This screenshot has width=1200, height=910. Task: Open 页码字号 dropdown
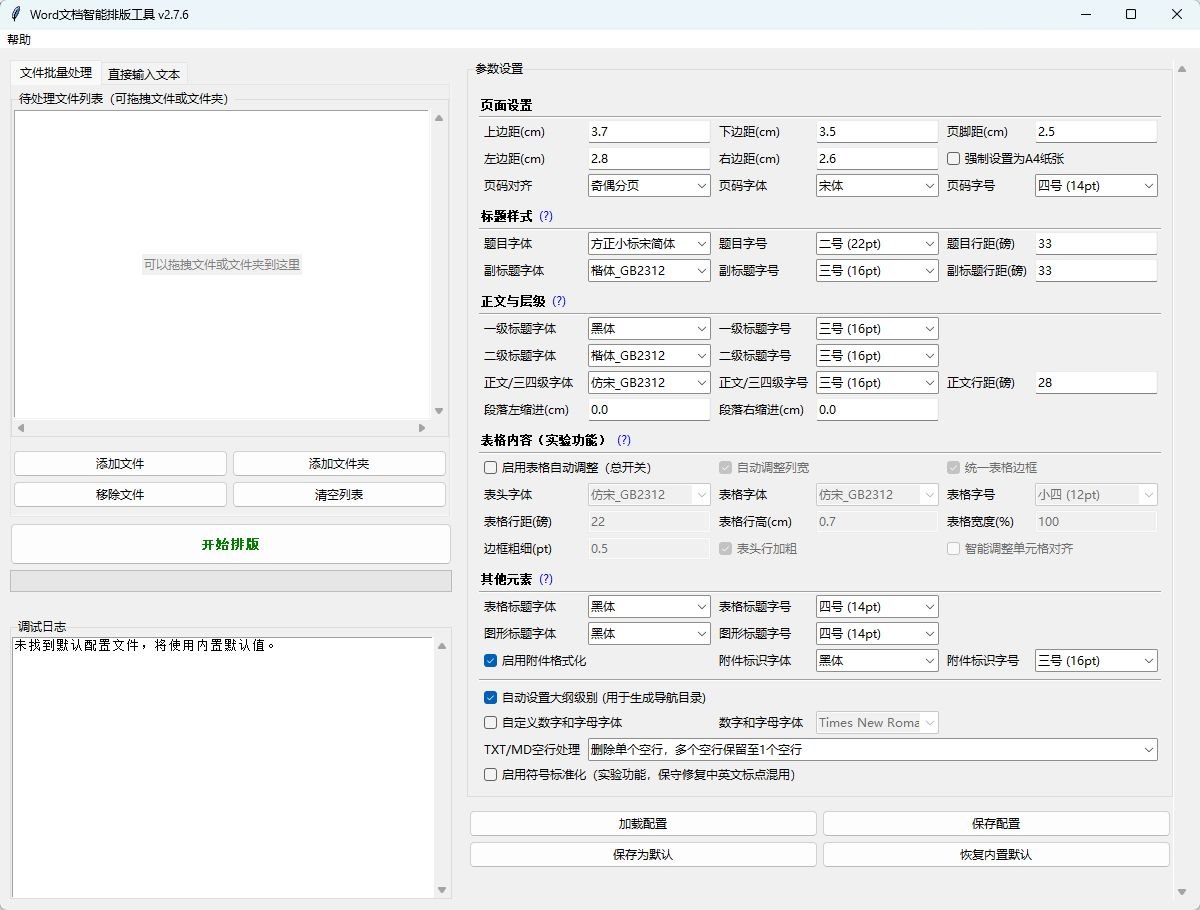1096,186
